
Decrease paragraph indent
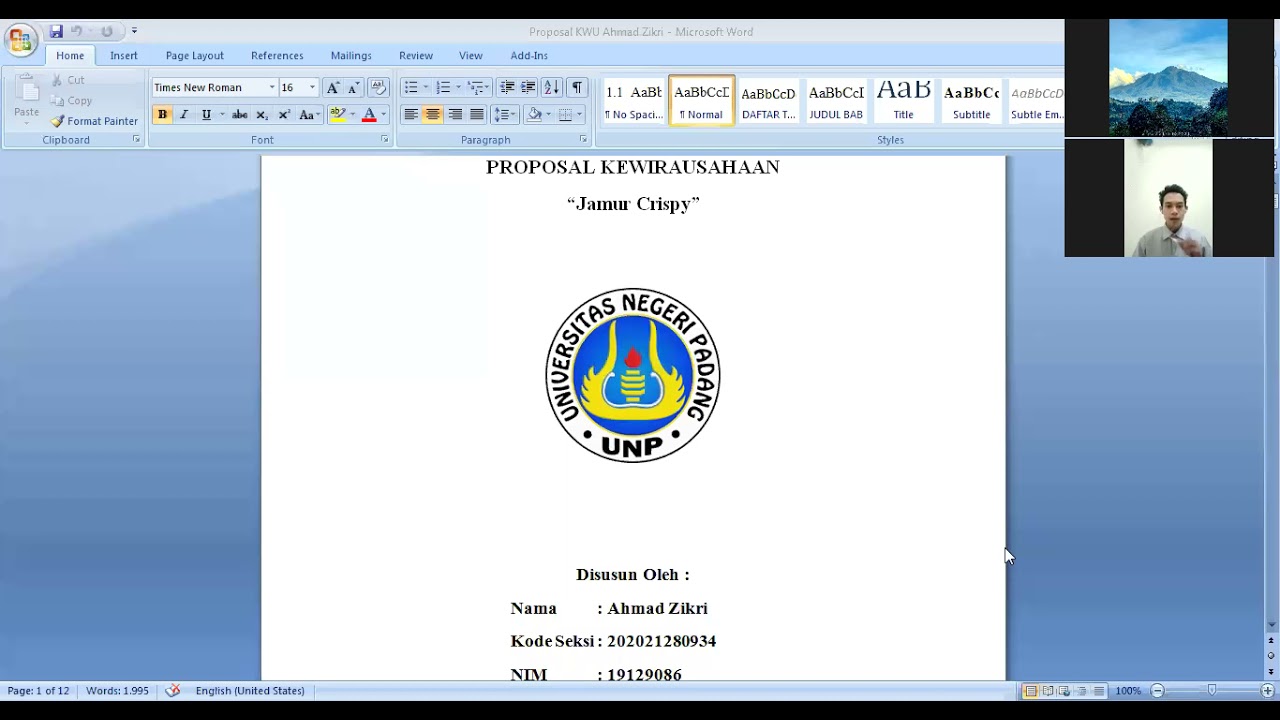tap(507, 87)
